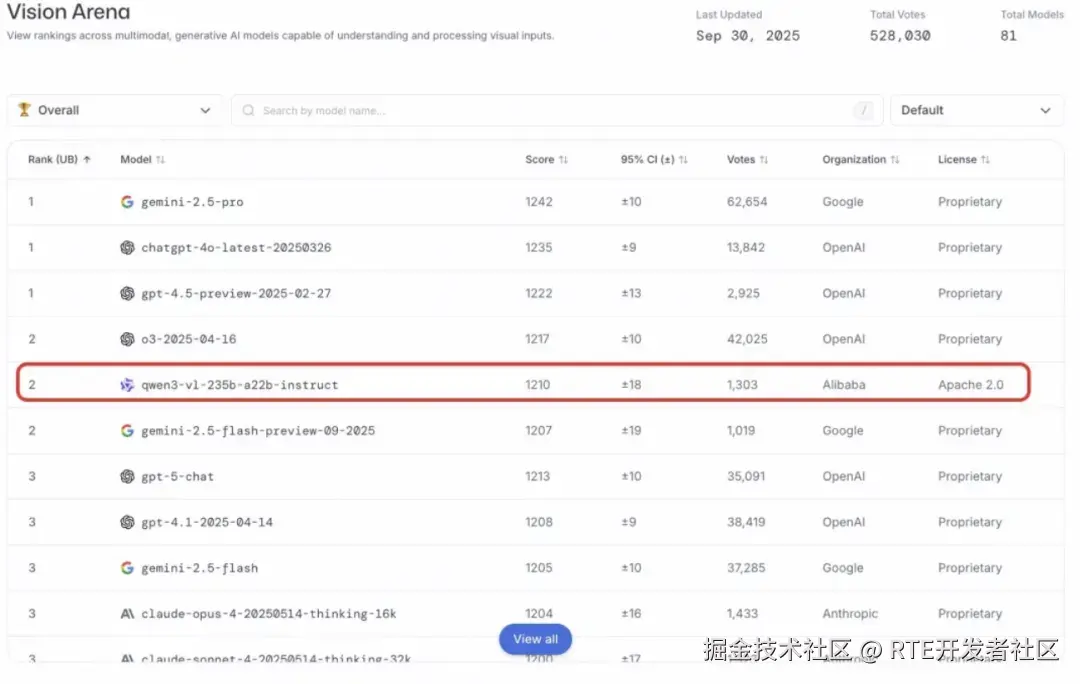Open the gemini-2.5-pro model name
The height and width of the screenshot is (684, 1080).
click(x=192, y=202)
